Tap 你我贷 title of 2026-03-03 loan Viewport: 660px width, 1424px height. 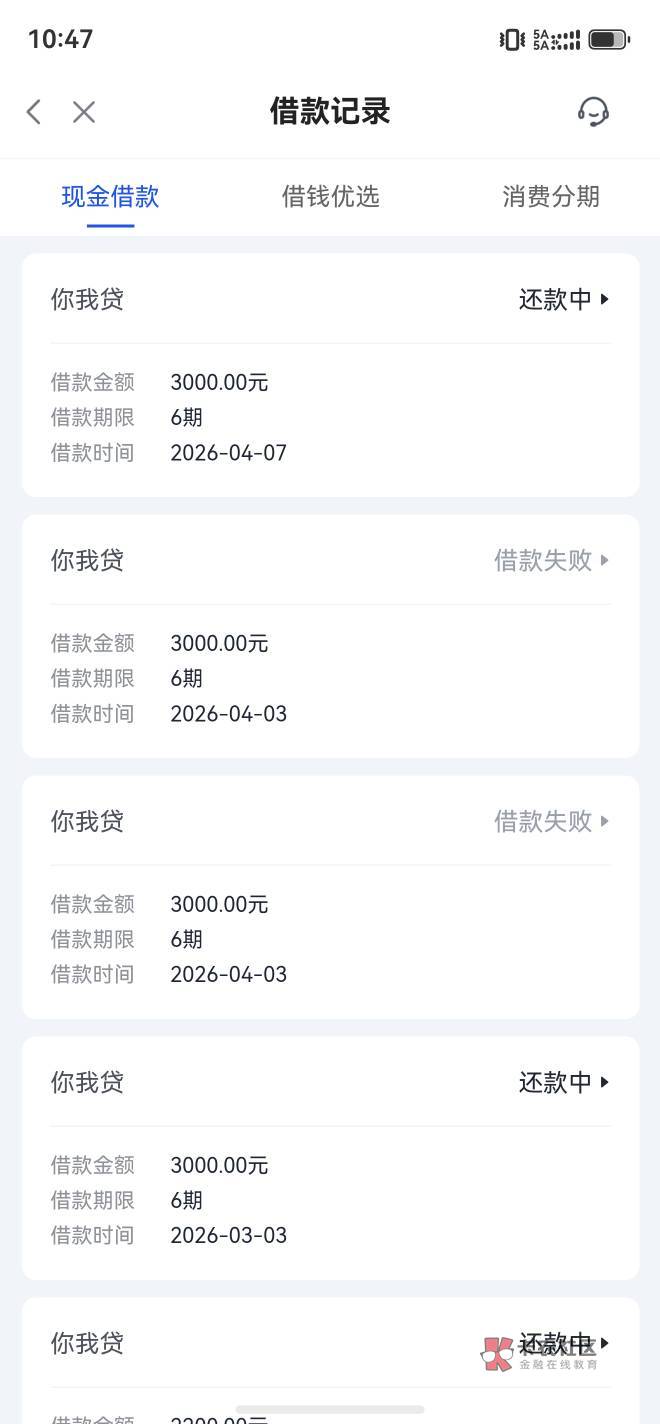[87, 1082]
